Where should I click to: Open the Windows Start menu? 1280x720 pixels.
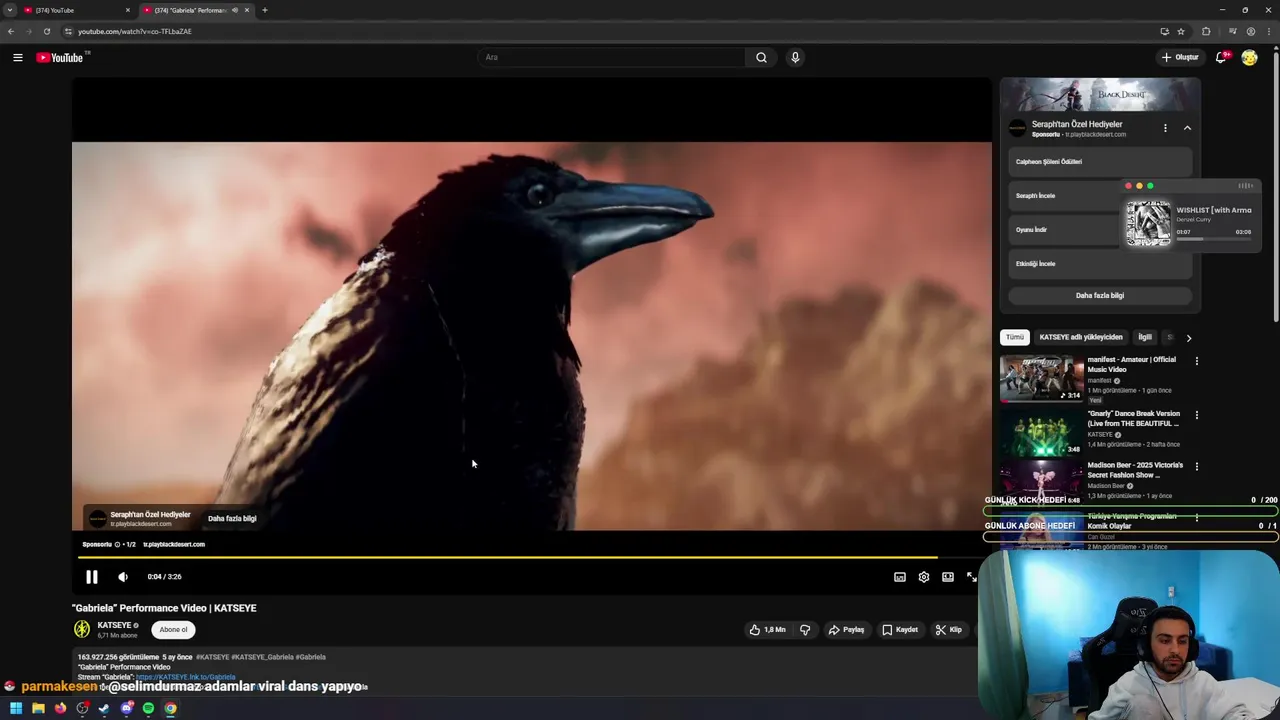pos(16,708)
